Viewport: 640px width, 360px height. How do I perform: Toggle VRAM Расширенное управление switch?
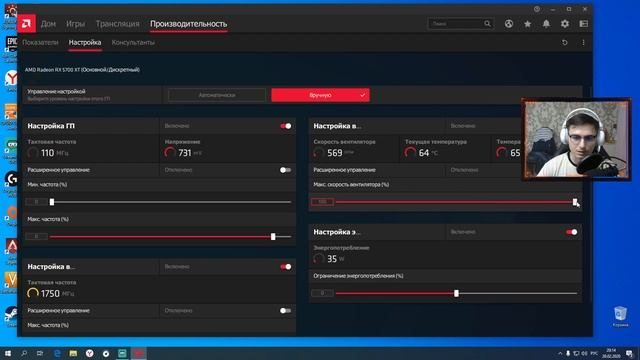pos(286,311)
